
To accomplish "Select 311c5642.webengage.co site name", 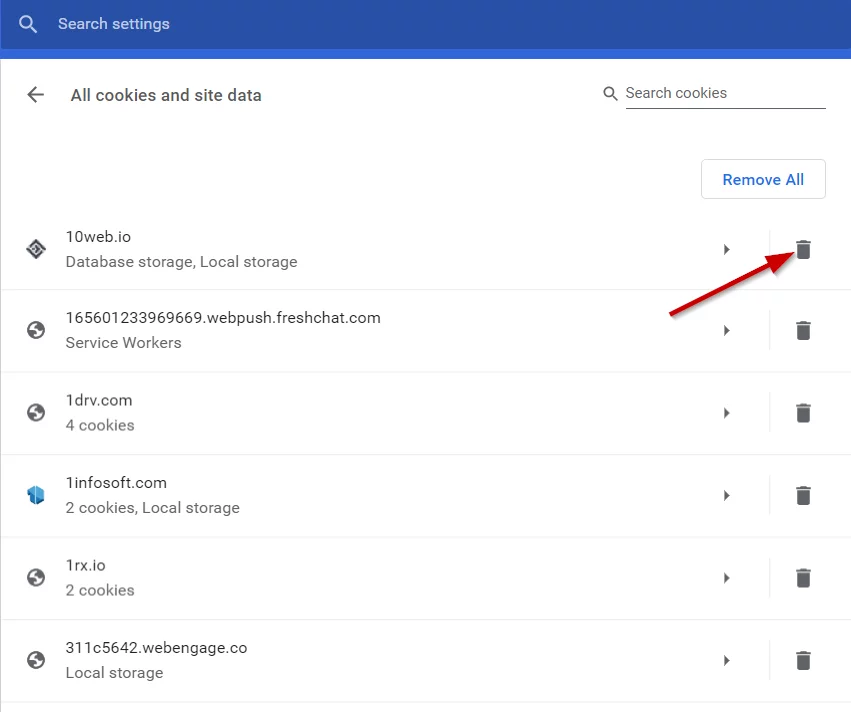I will 156,647.
